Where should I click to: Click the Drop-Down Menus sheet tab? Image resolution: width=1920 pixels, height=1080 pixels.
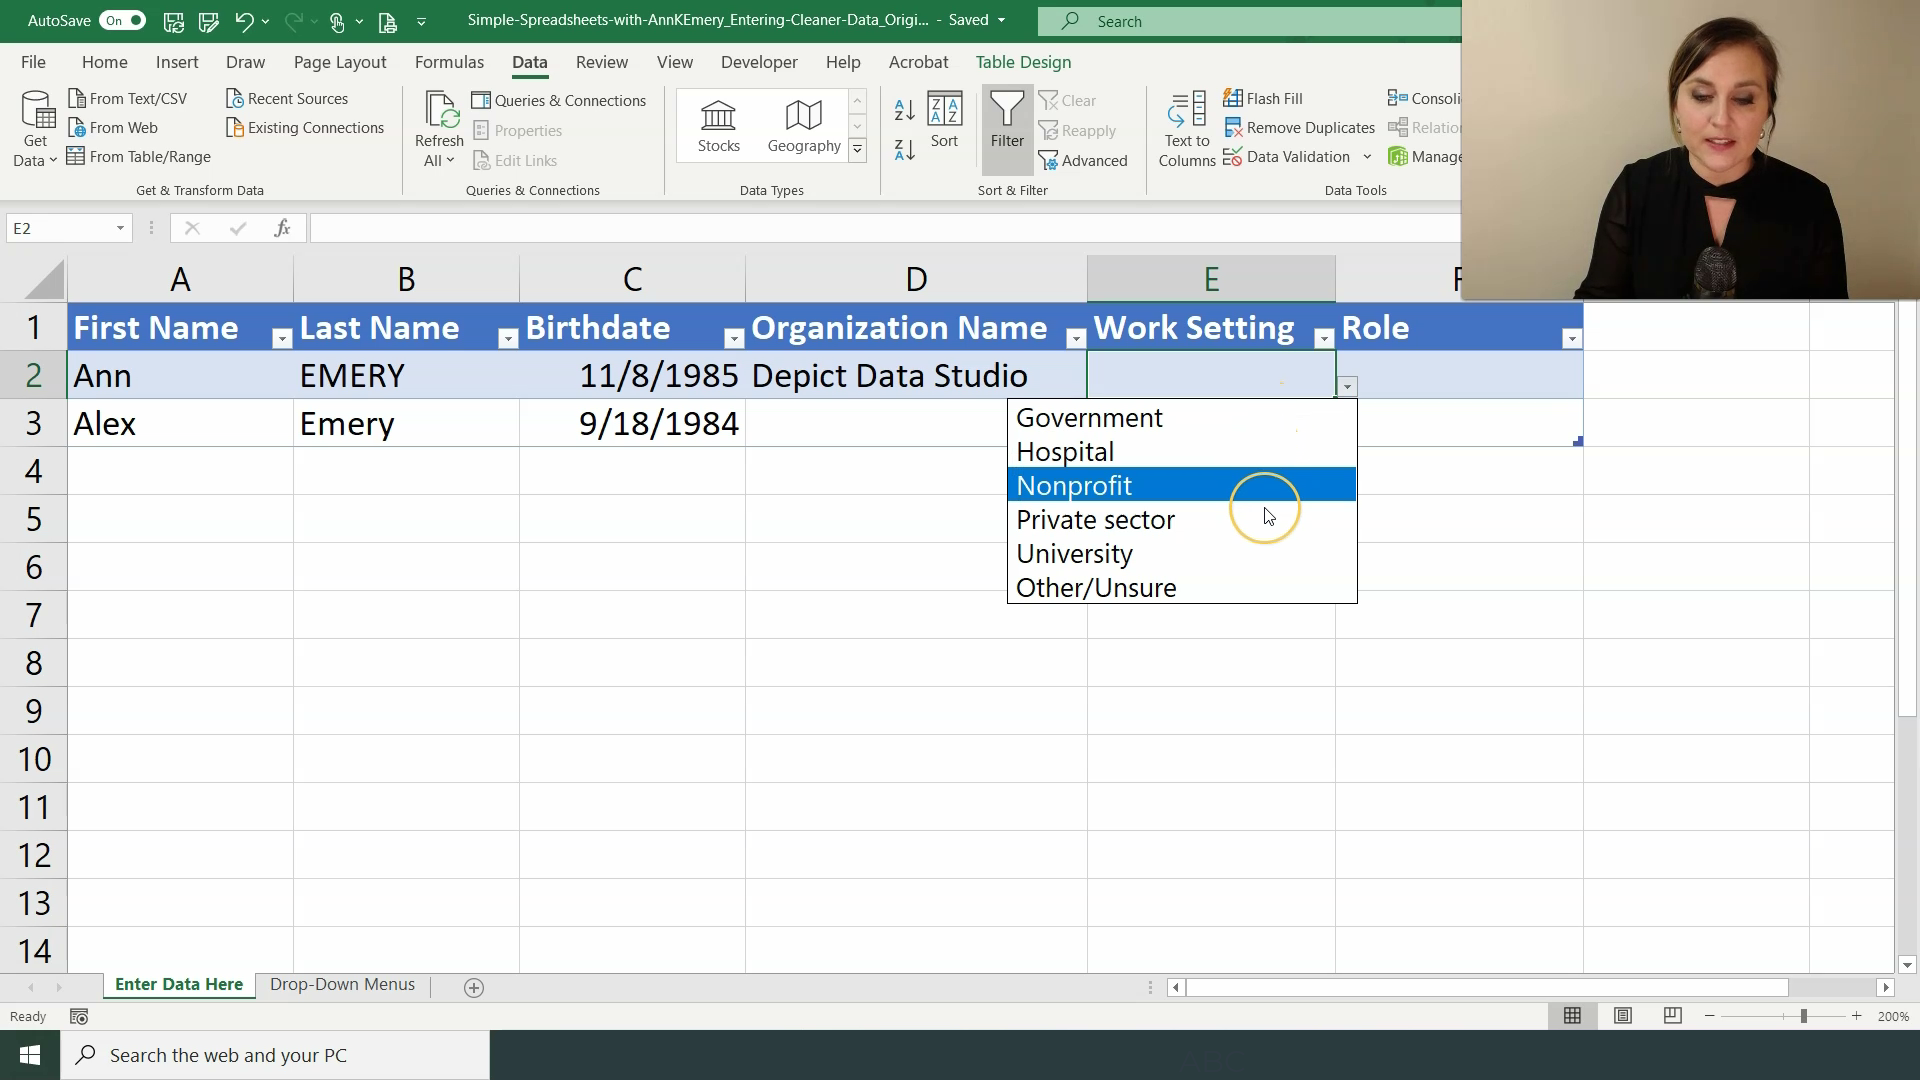pyautogui.click(x=342, y=984)
